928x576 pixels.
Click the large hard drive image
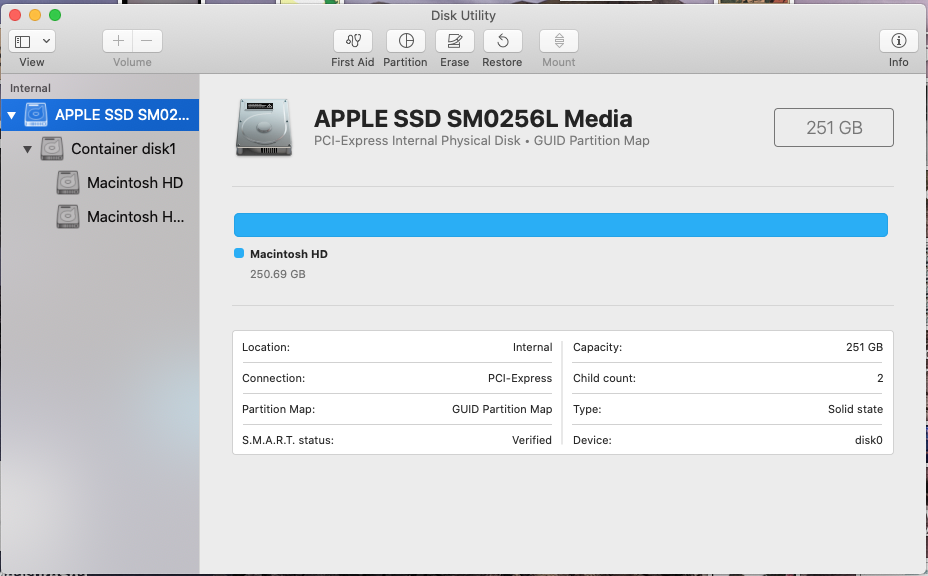(x=264, y=128)
